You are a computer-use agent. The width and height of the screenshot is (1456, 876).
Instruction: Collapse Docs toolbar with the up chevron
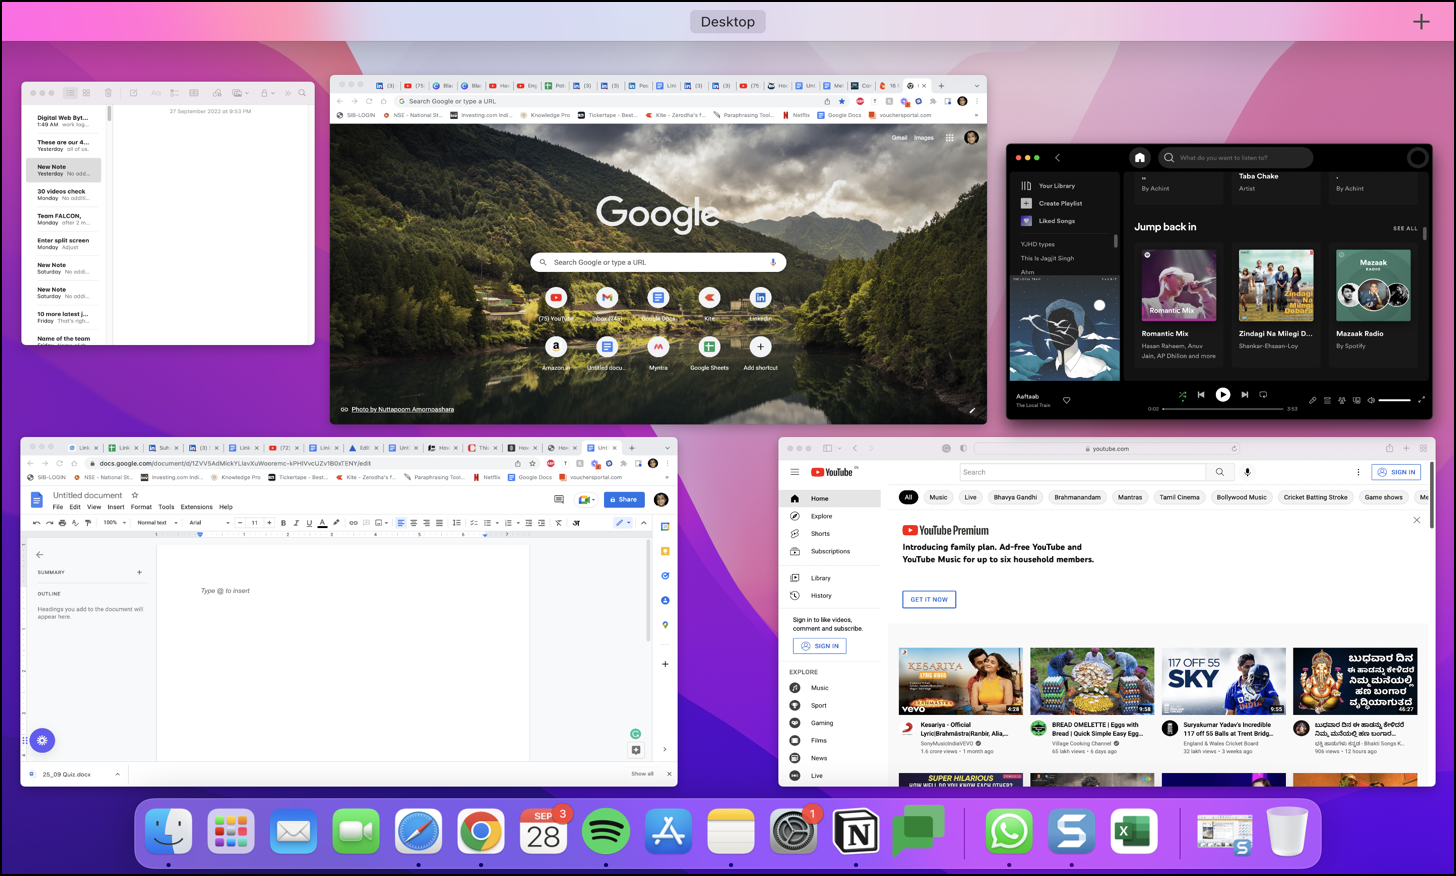coord(643,523)
